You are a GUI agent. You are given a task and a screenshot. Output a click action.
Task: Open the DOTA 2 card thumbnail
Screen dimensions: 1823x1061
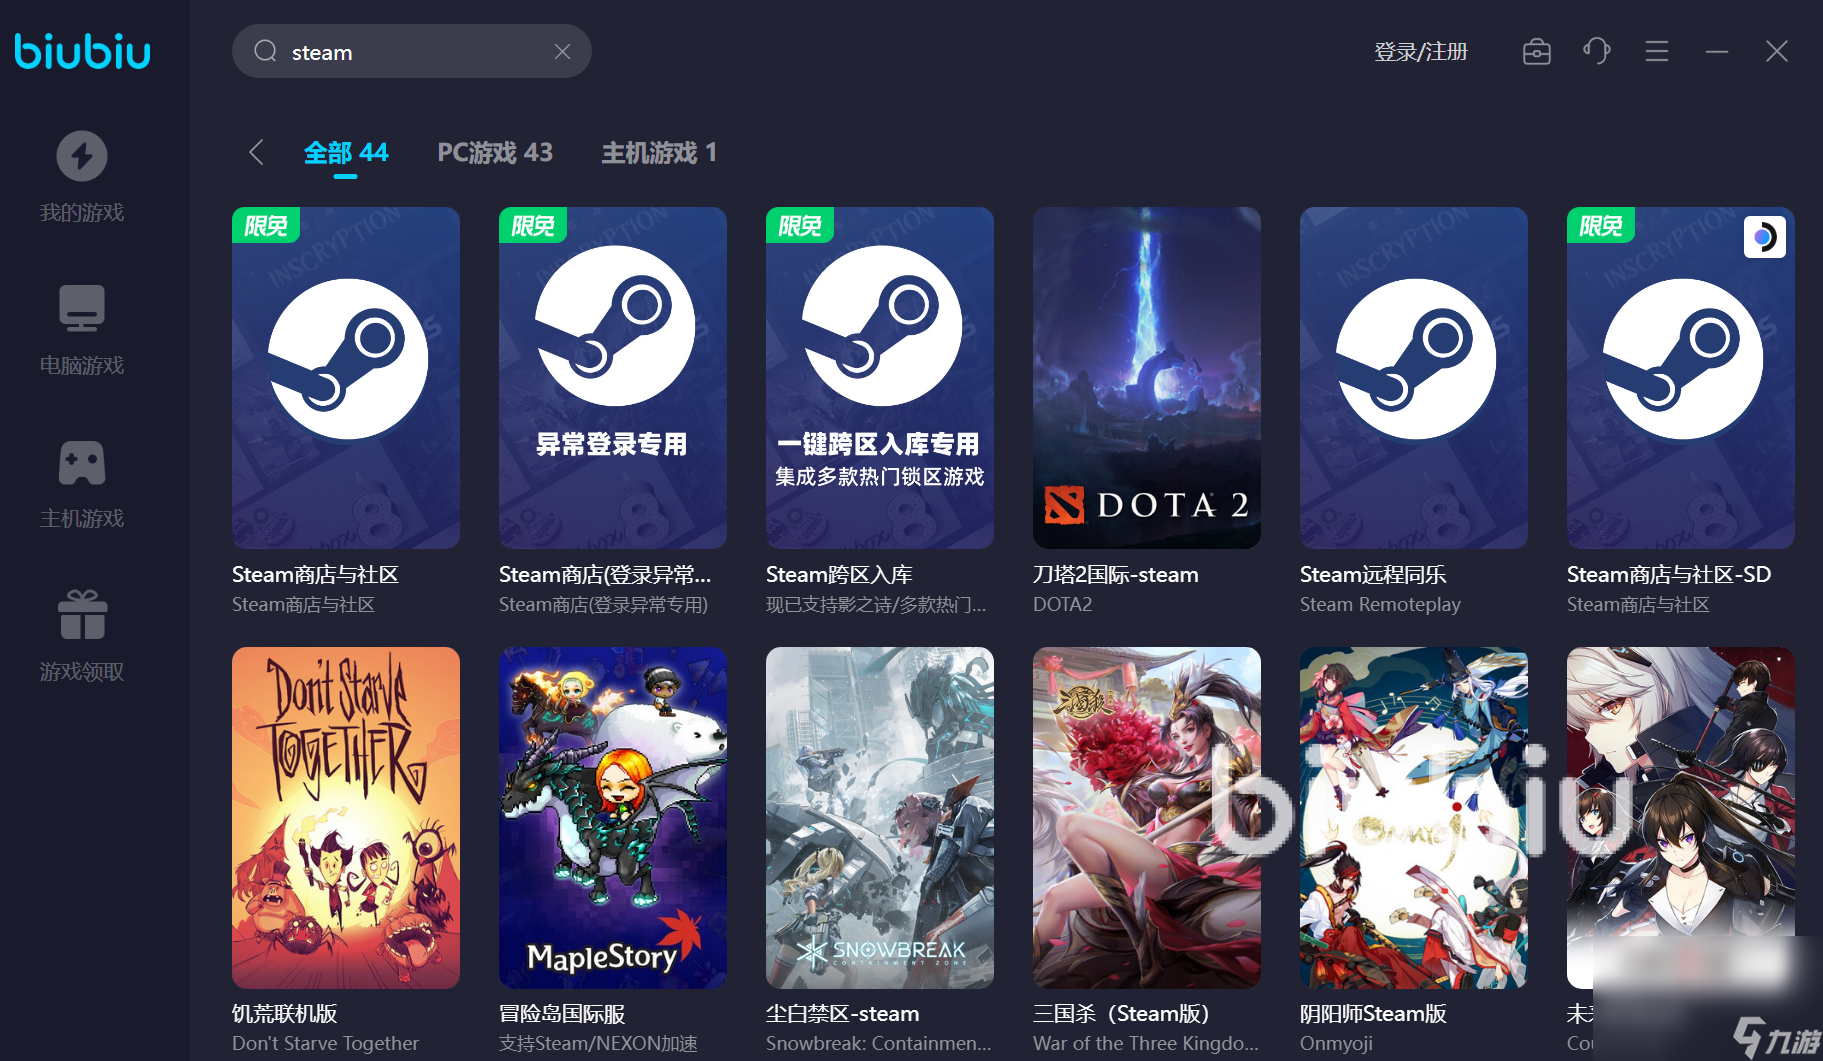[x=1147, y=378]
